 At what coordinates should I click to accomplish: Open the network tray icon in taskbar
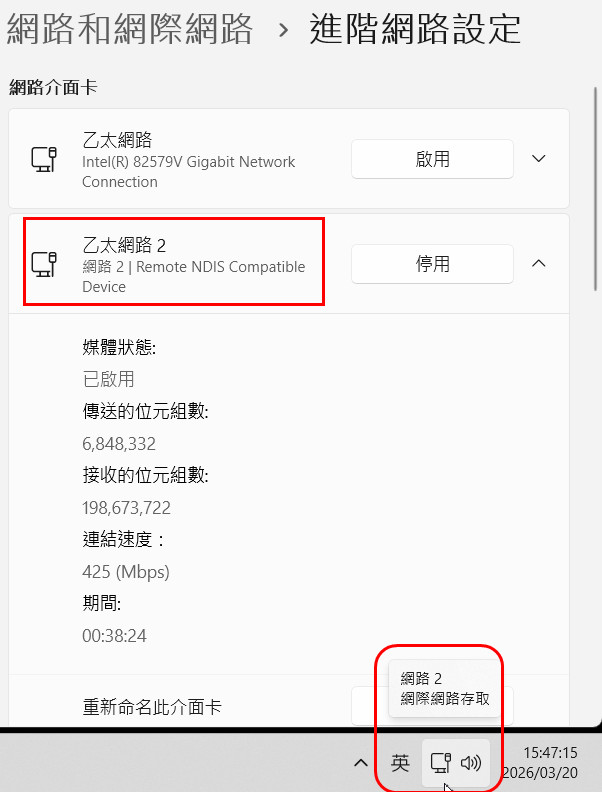coord(440,763)
